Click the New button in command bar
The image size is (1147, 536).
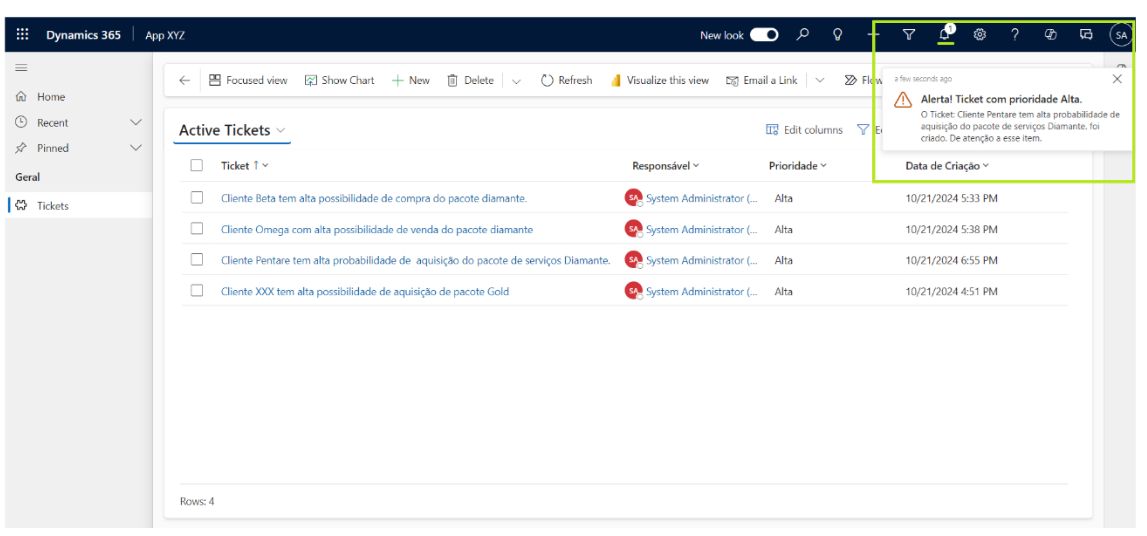410,81
